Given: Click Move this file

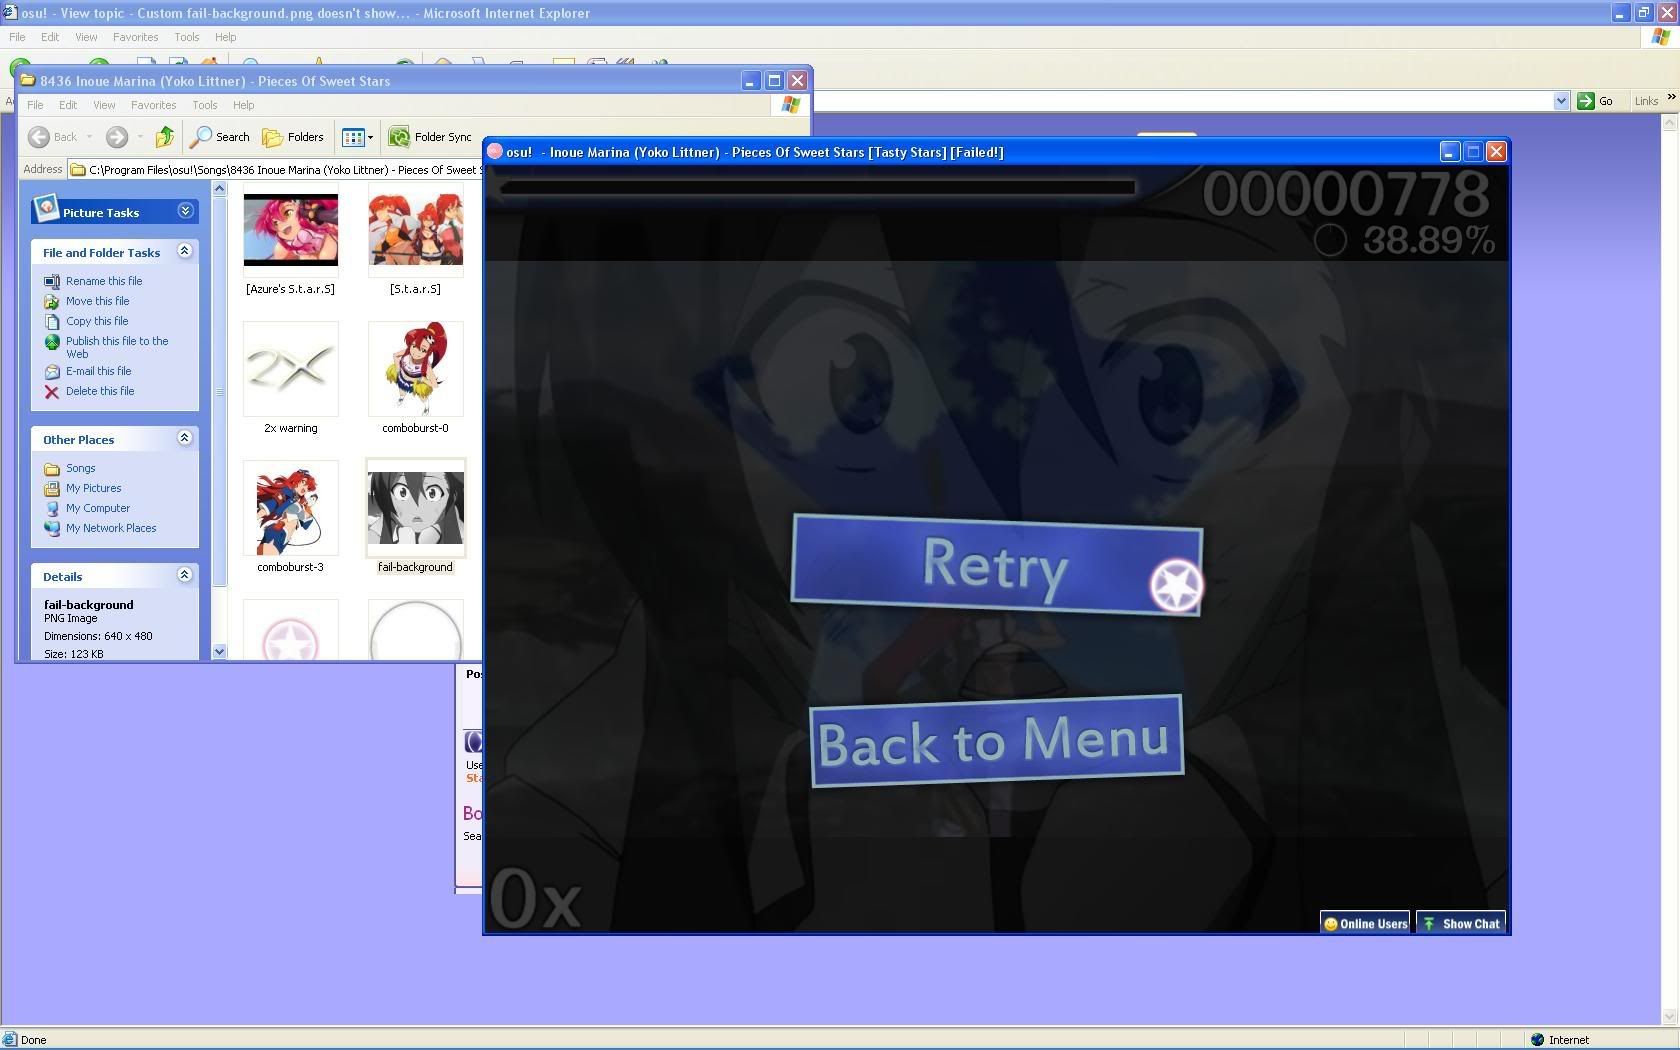Looking at the screenshot, I should (97, 301).
